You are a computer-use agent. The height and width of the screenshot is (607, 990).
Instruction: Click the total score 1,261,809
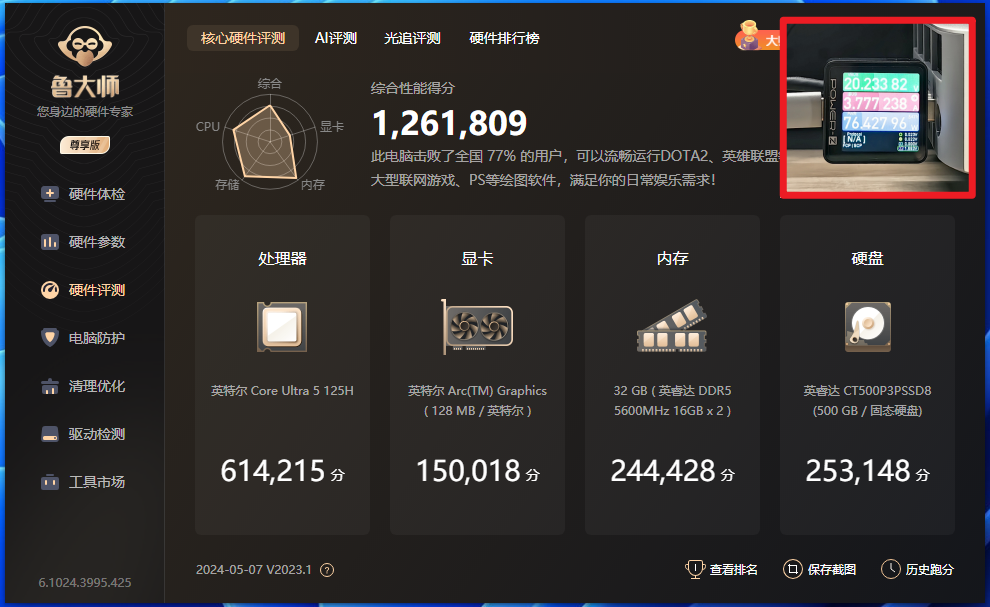pos(450,123)
